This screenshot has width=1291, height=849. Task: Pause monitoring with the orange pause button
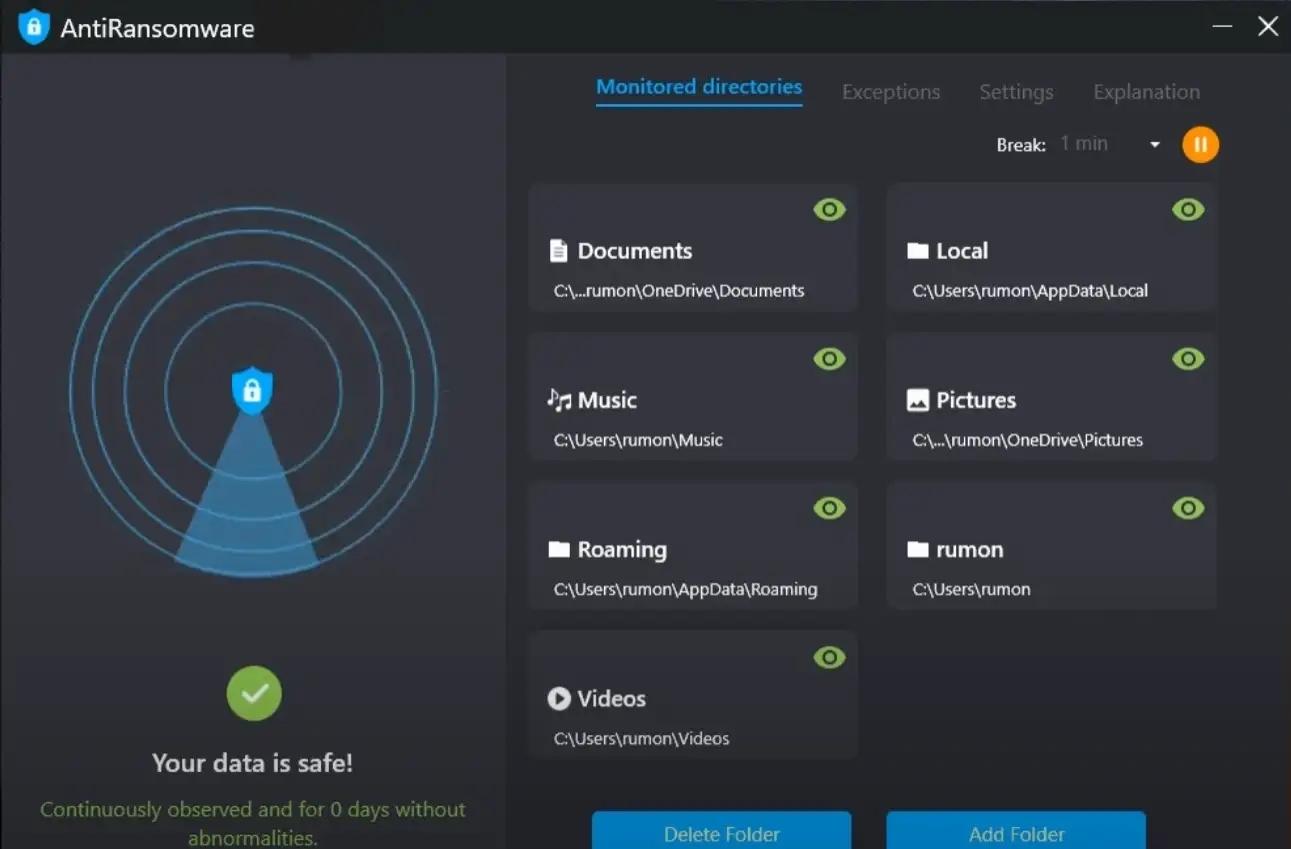[1200, 145]
